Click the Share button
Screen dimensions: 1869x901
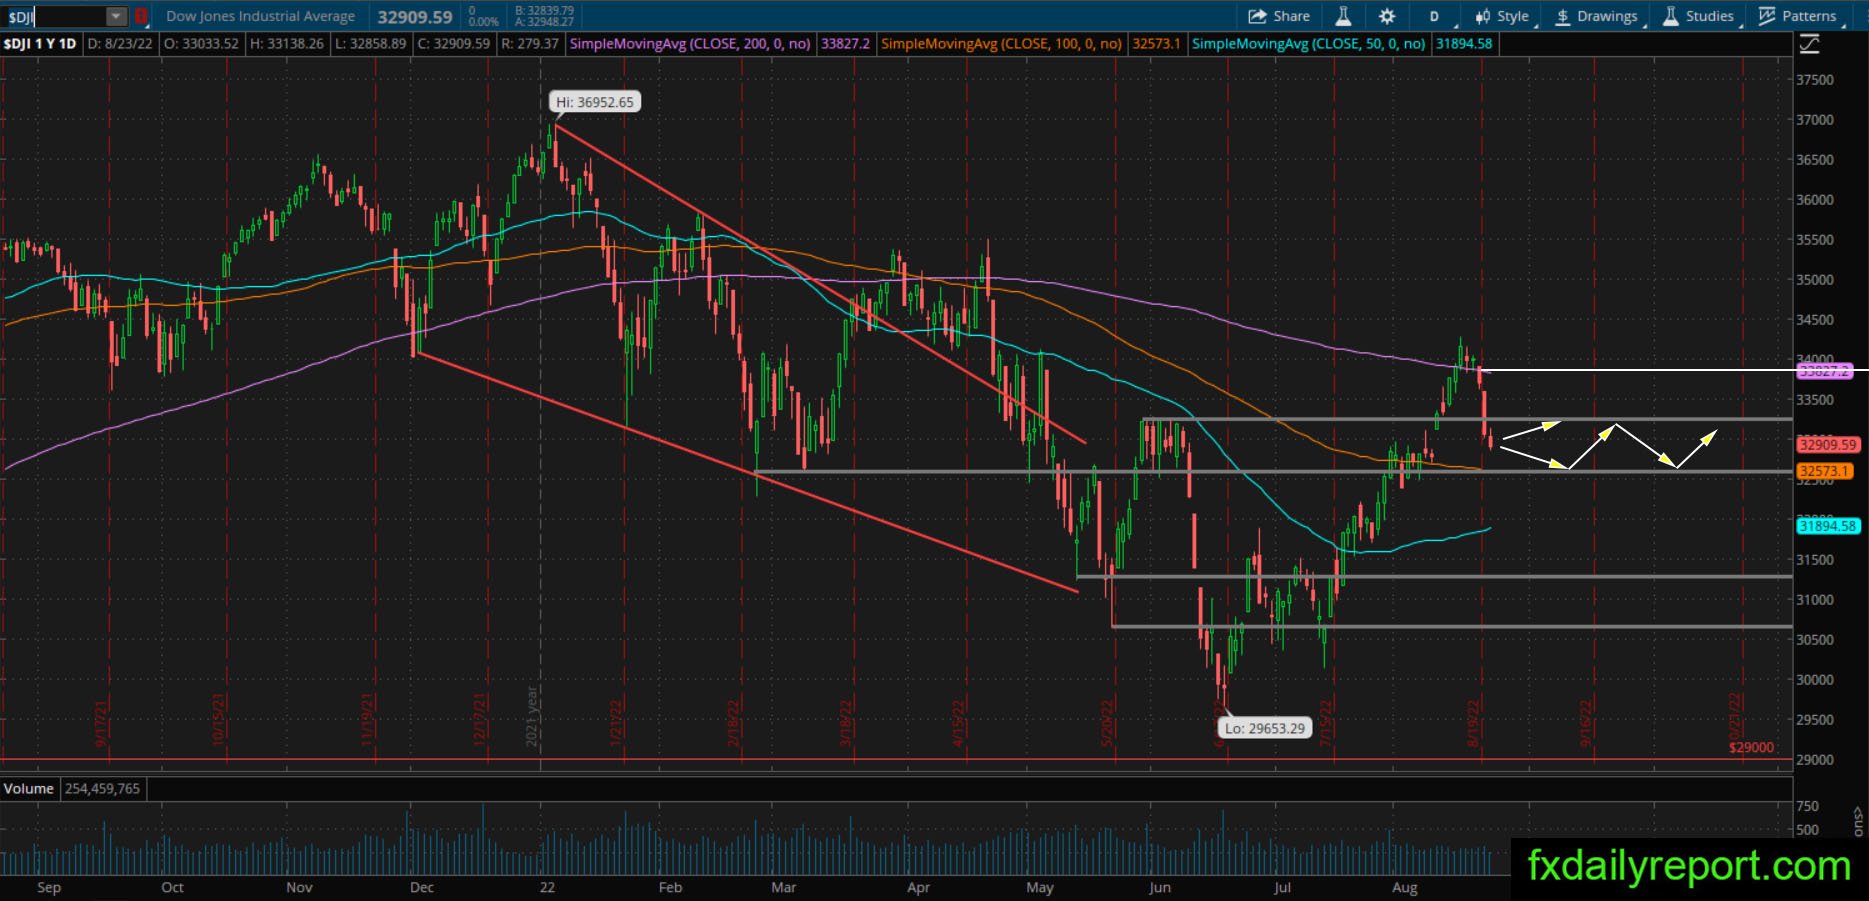1279,16
